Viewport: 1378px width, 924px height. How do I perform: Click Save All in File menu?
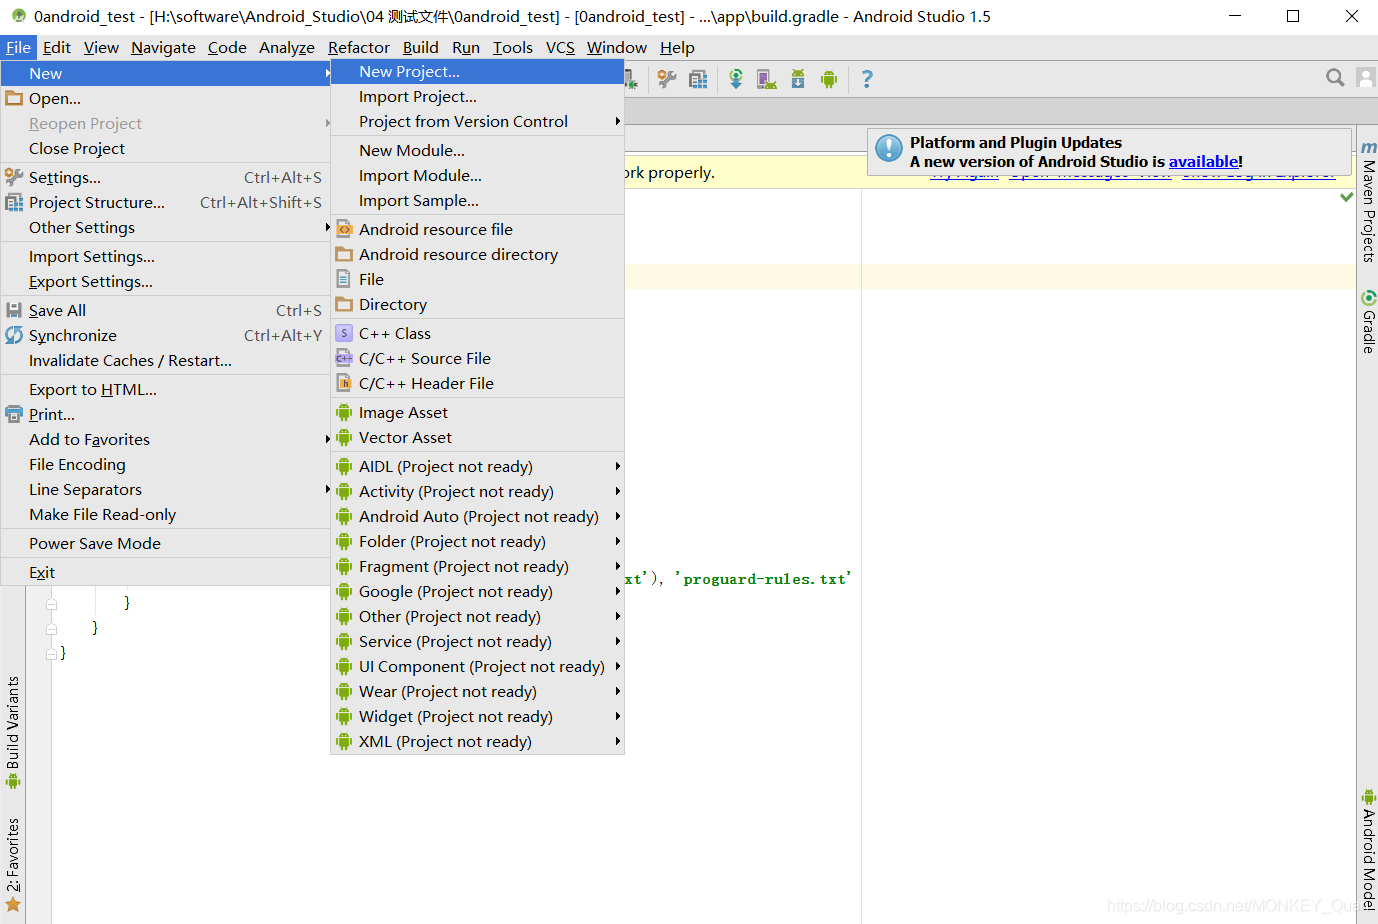[x=165, y=310]
